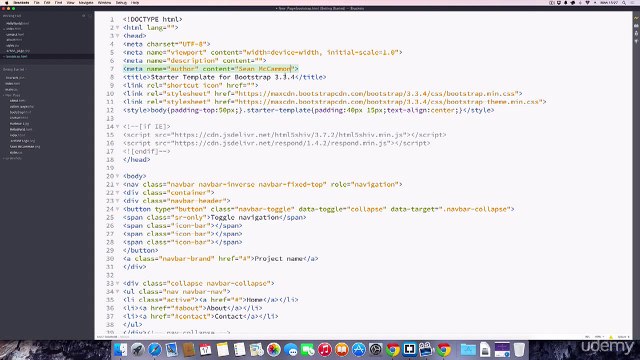Click 'Contact' link text on line 37
The height and width of the screenshot is (360, 640).
coord(229,316)
